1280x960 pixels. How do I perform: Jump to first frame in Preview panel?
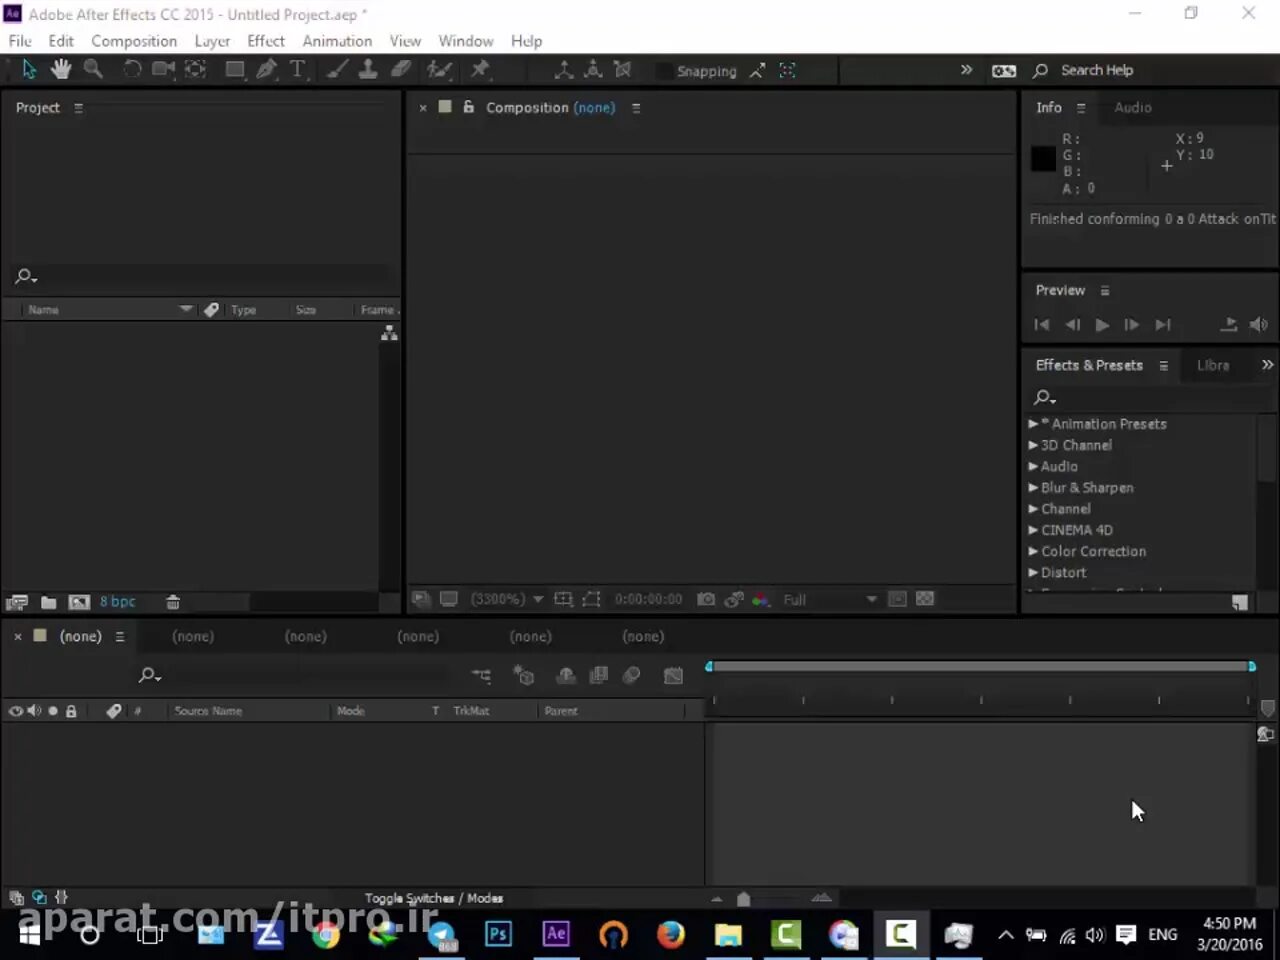[x=1042, y=324]
